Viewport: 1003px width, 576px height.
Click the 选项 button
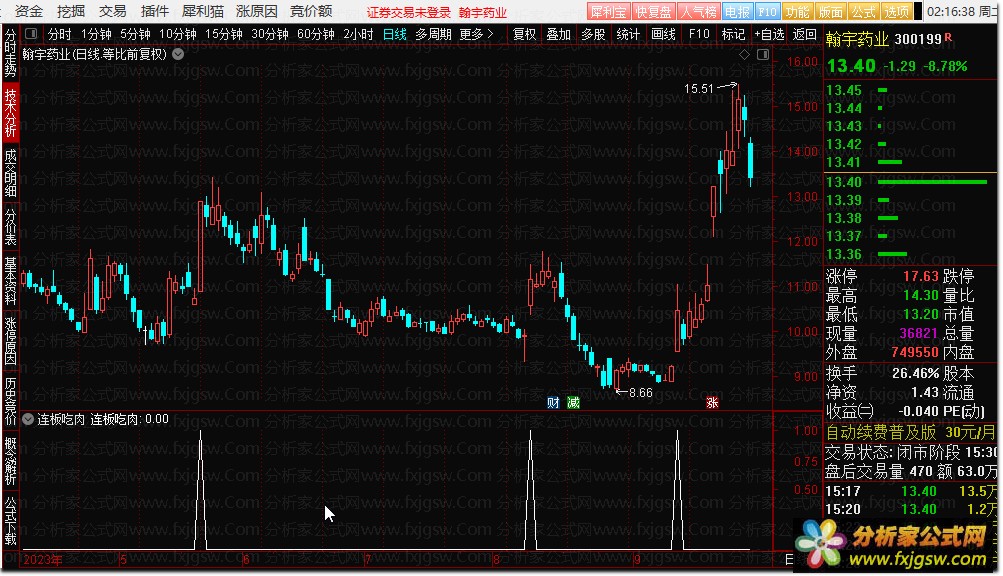point(896,12)
